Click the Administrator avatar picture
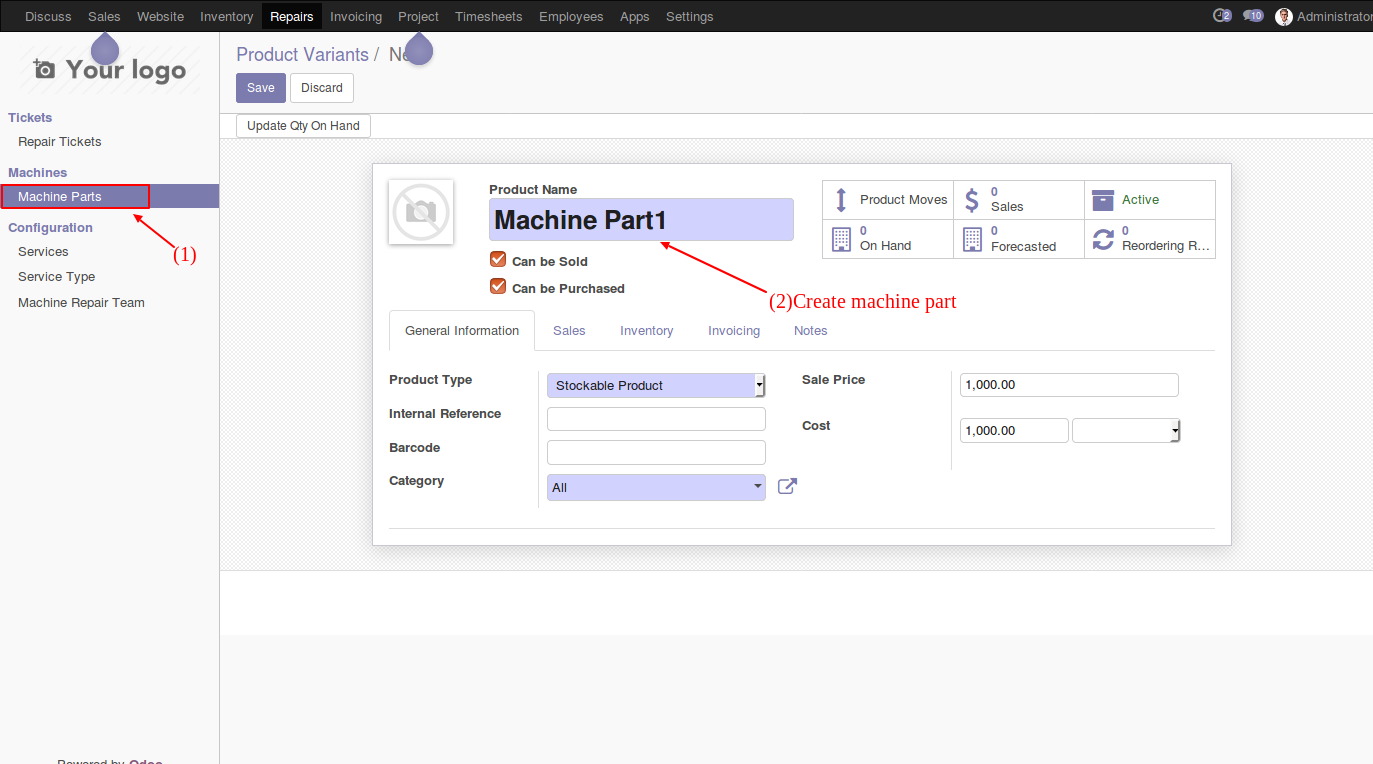The image size is (1373, 764). (x=1284, y=16)
